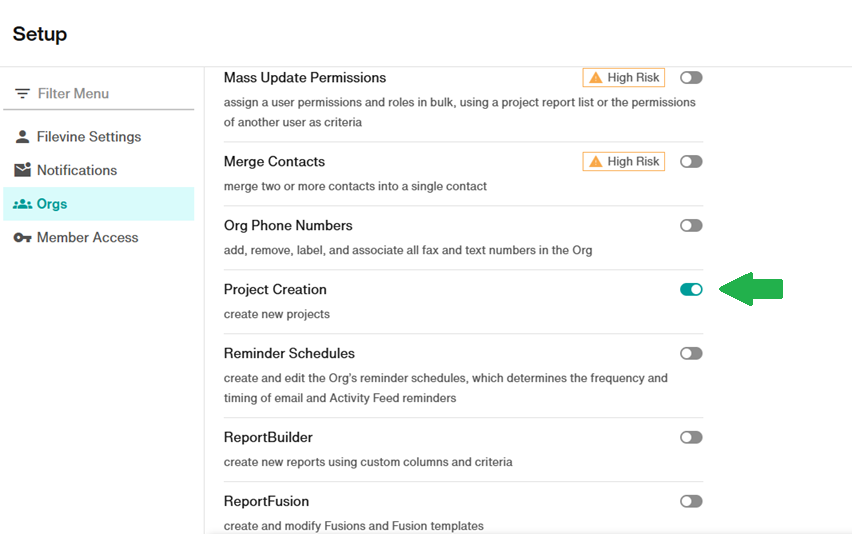Image resolution: width=852 pixels, height=534 pixels.
Task: Turn on the ReportFusion toggle
Action: pyautogui.click(x=691, y=501)
